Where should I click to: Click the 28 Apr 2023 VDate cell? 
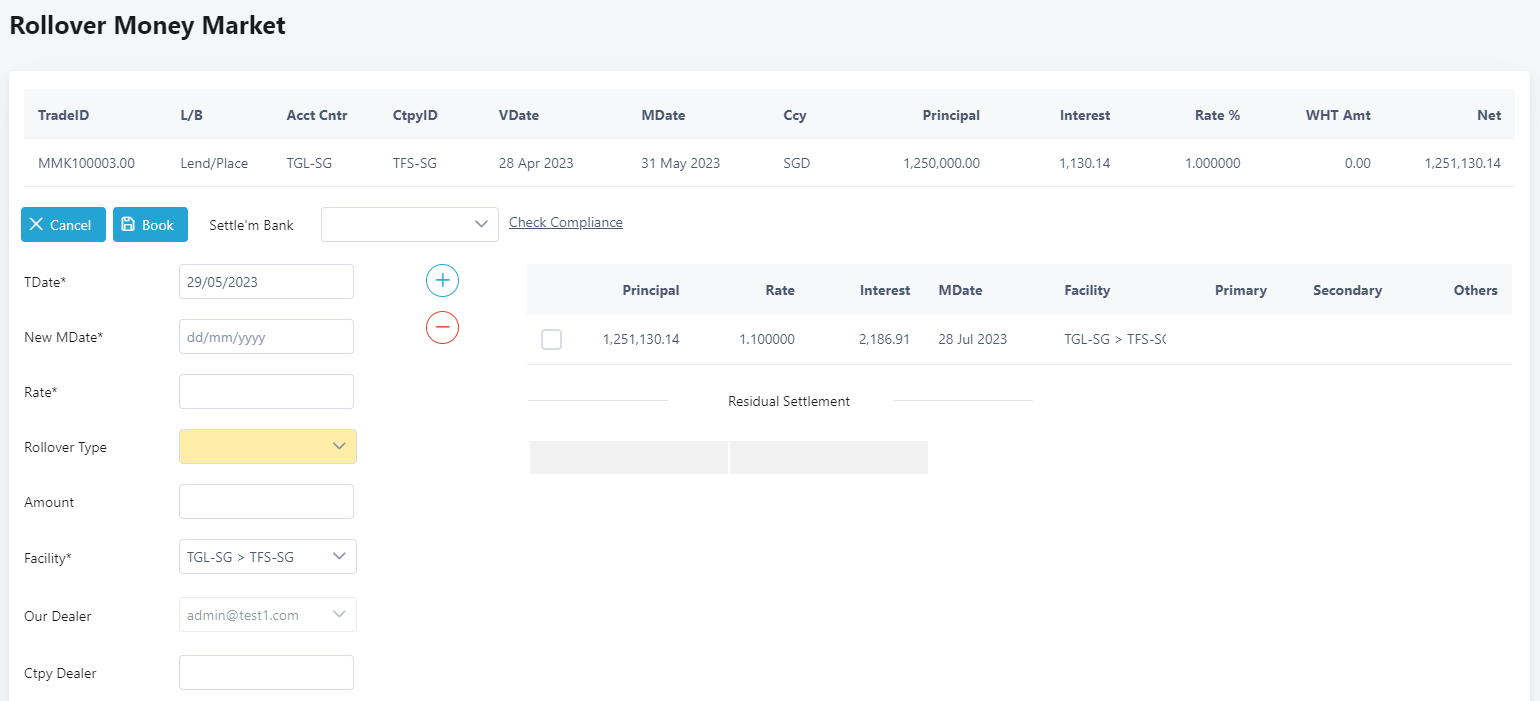(x=536, y=163)
